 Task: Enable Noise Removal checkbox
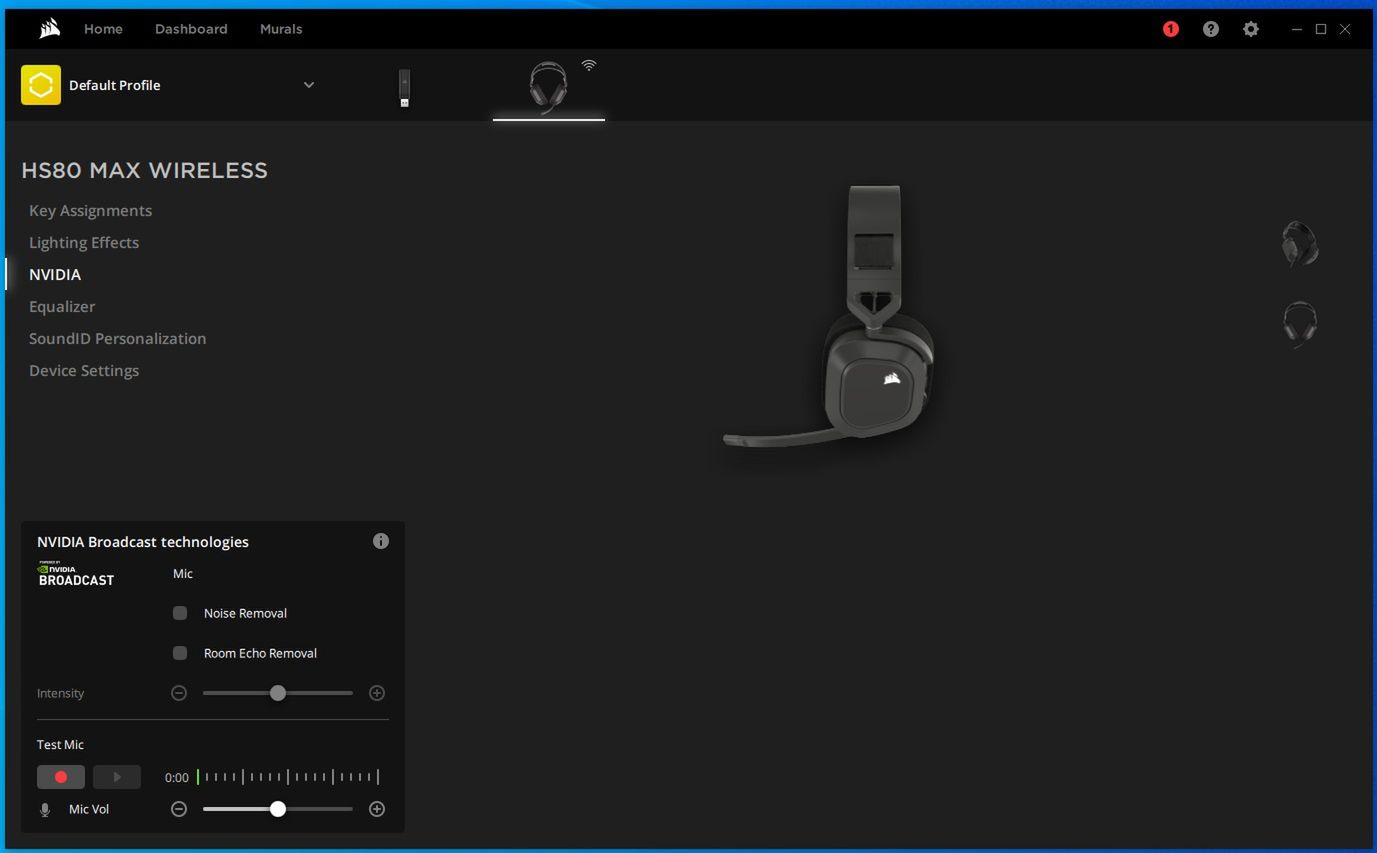pyautogui.click(x=180, y=613)
